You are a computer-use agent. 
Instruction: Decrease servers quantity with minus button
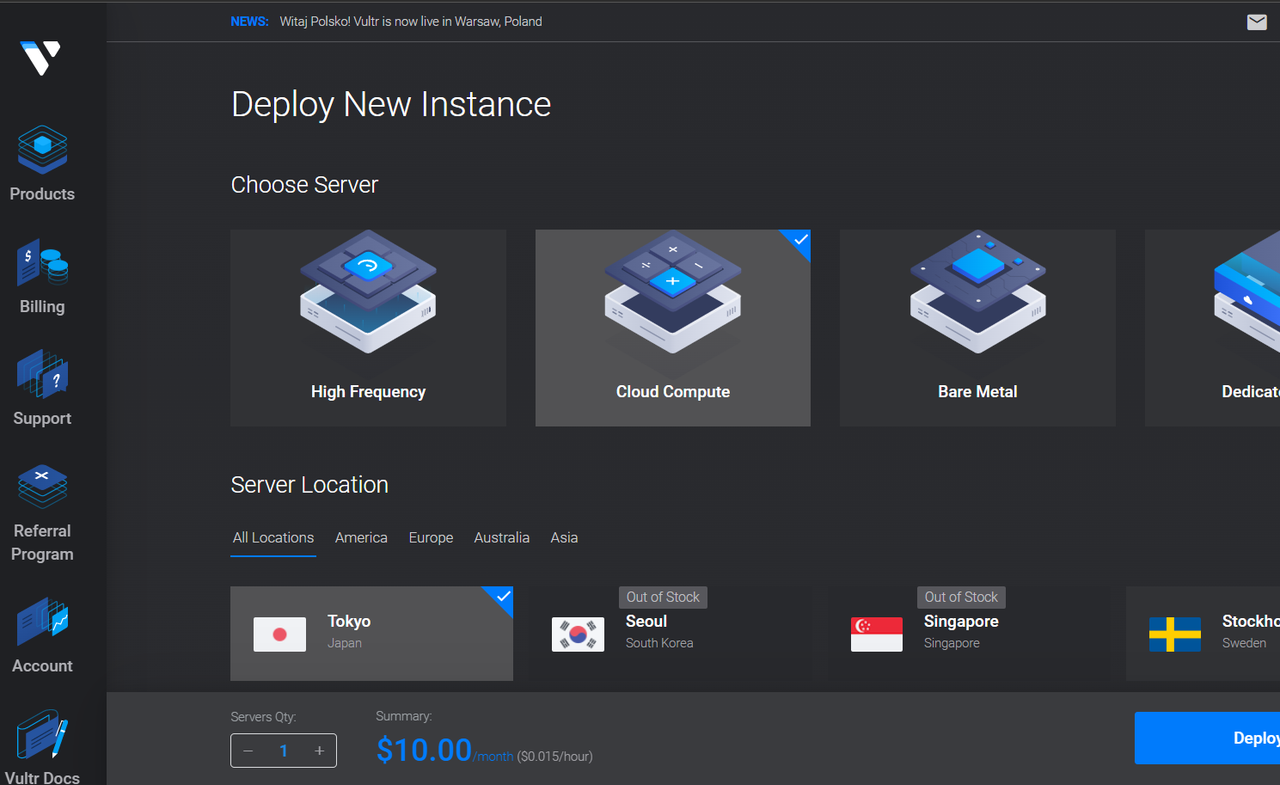pos(248,751)
